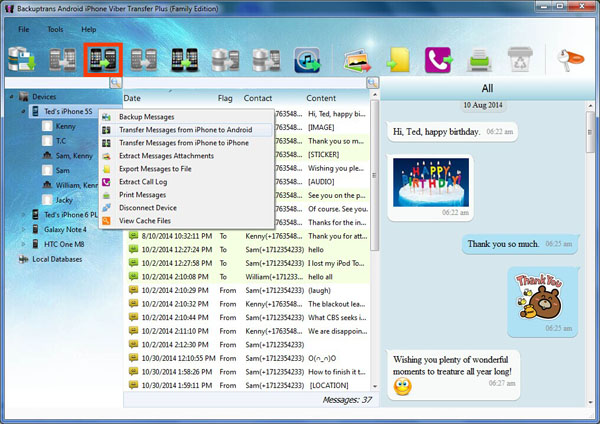This screenshot has width=600, height=424.
Task: Expand the Galaxy Note 4 node
Action: click(x=23, y=230)
